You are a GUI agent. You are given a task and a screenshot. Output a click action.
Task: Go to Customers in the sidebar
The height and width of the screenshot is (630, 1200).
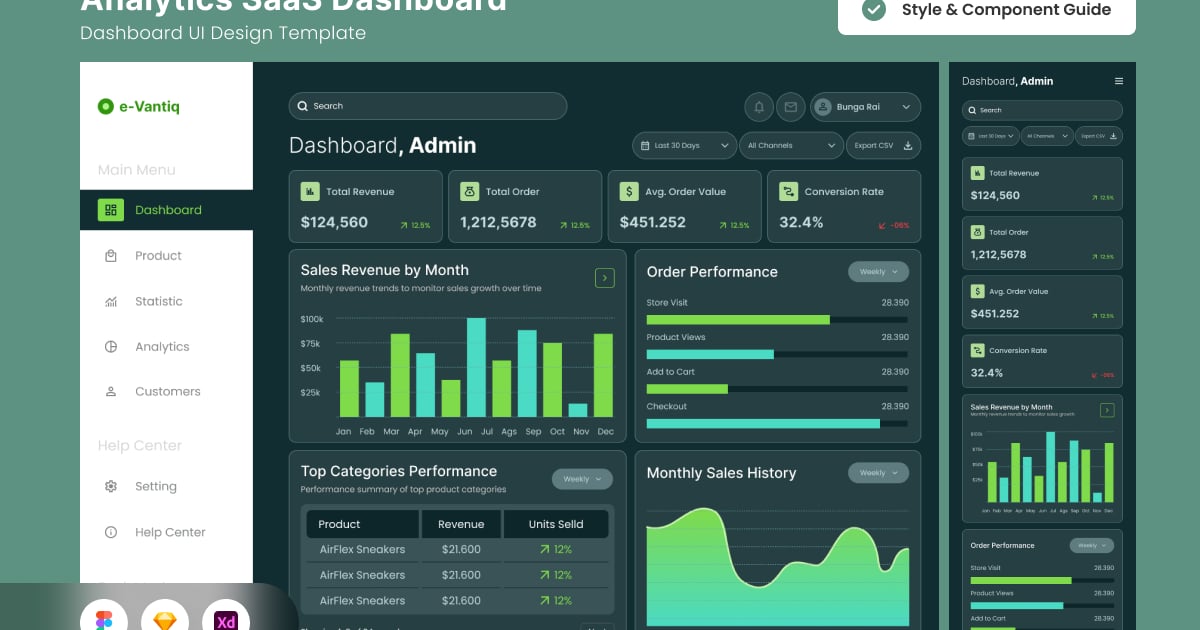pos(167,392)
